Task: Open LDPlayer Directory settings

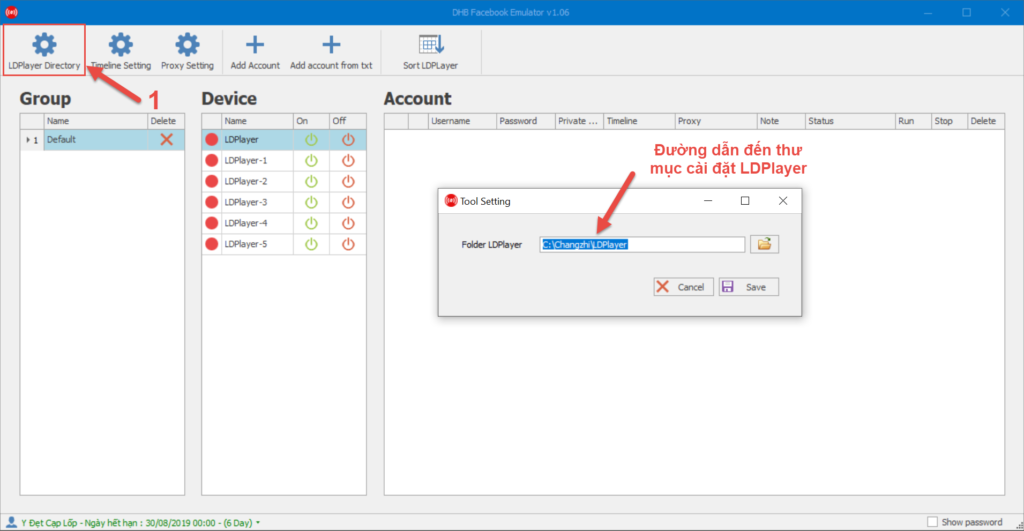Action: tap(44, 50)
